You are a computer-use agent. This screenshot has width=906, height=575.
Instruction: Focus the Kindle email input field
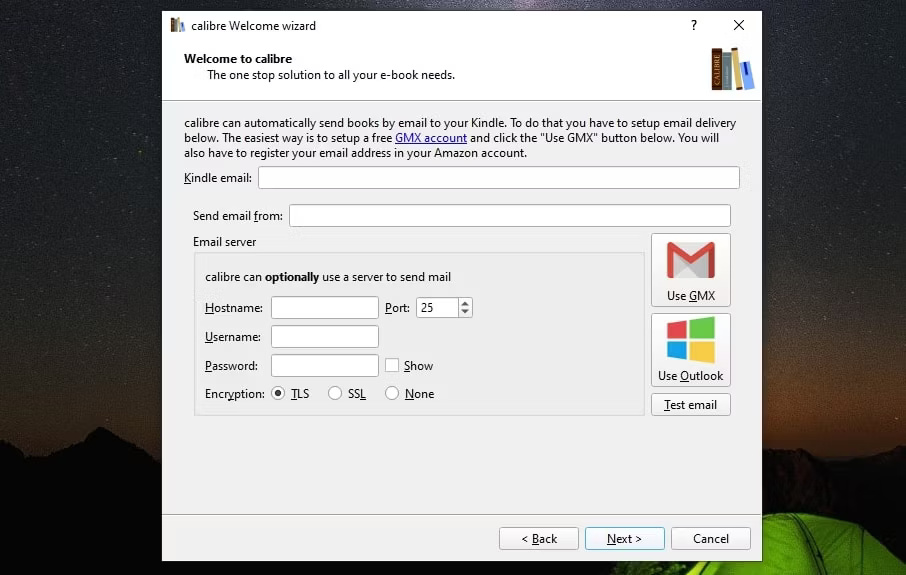coord(499,177)
